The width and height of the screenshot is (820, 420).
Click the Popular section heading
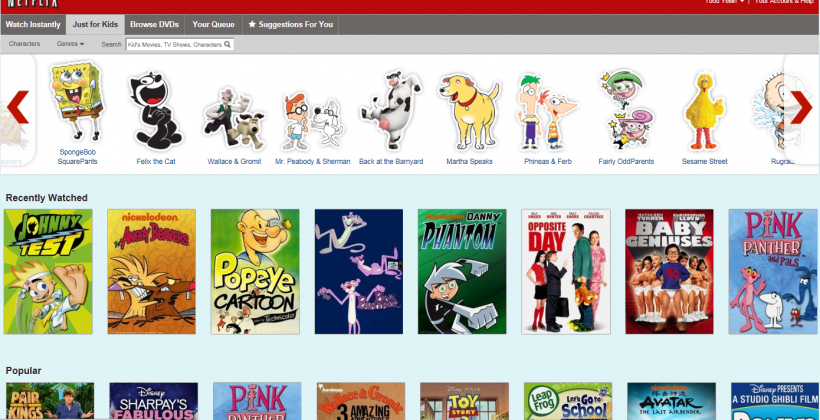(x=24, y=371)
